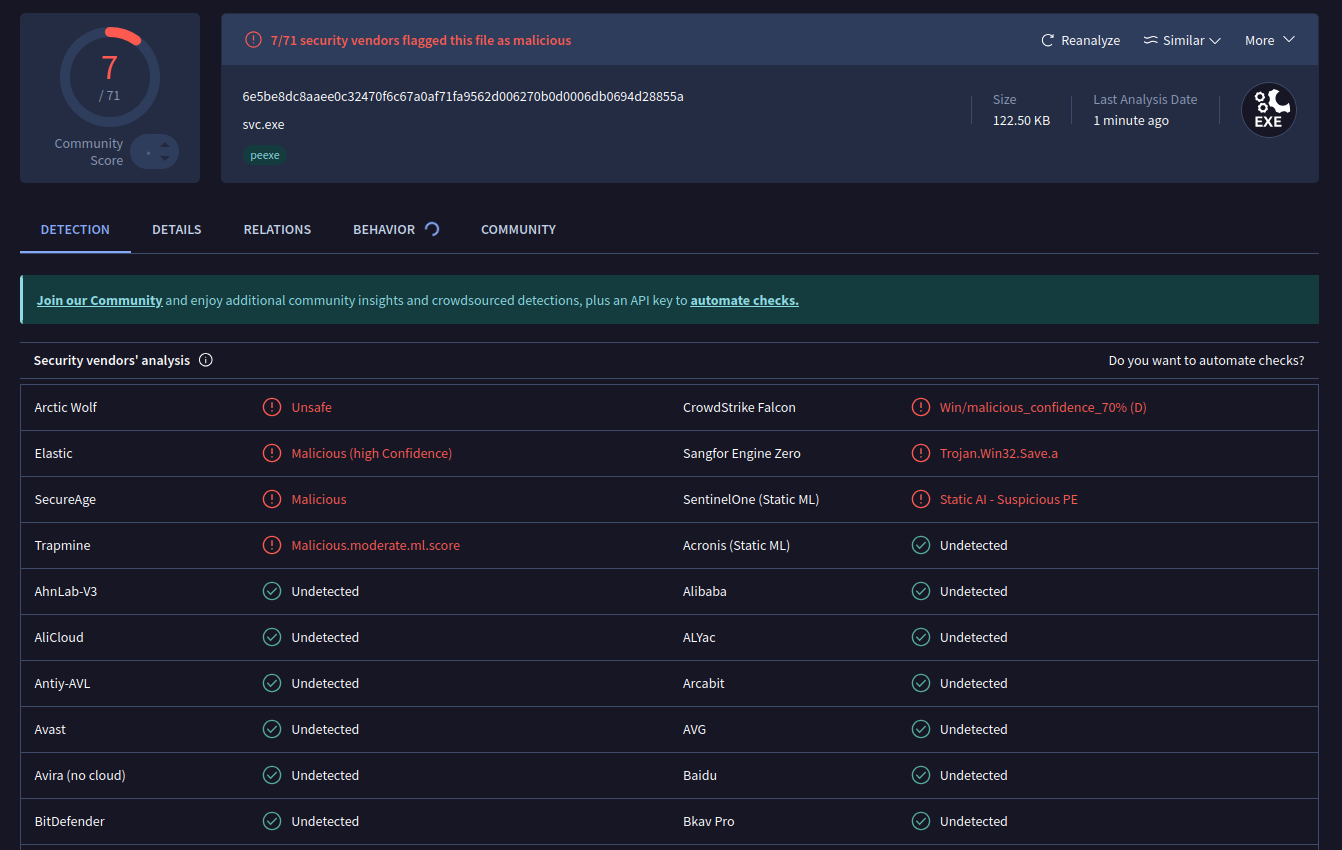Open the Relations tab
This screenshot has width=1342, height=850.
tap(277, 229)
